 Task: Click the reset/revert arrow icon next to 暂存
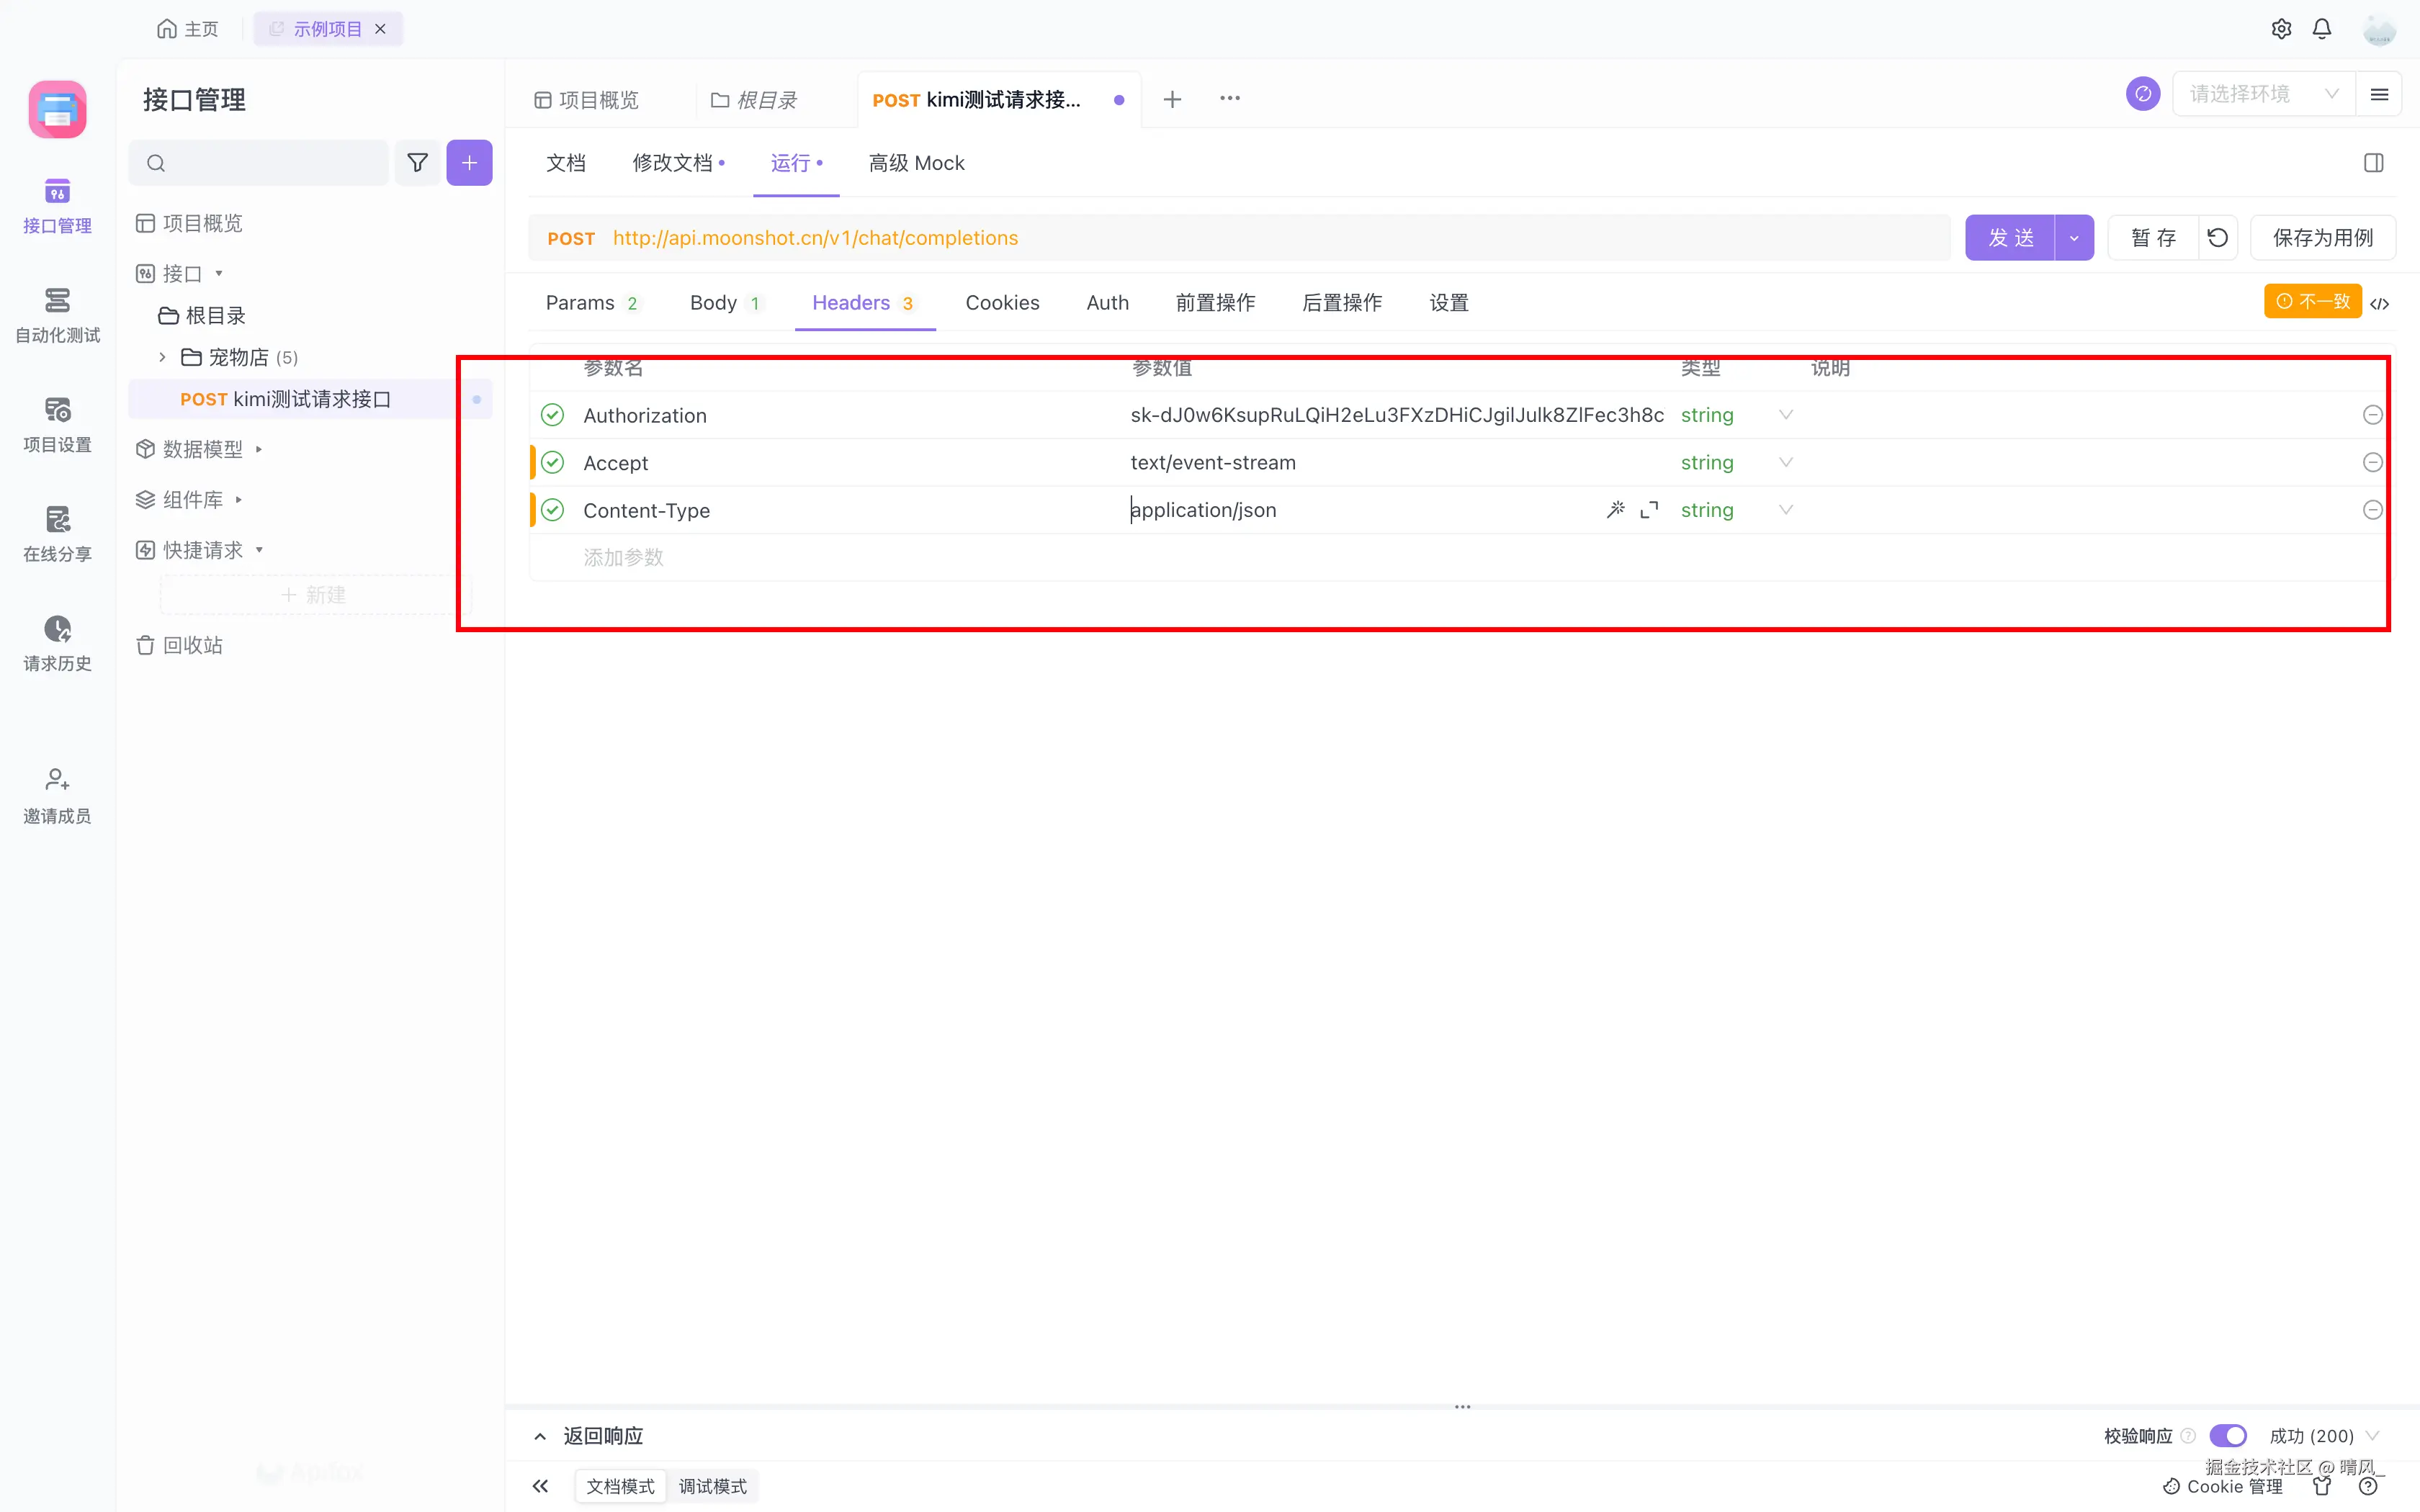click(2217, 238)
